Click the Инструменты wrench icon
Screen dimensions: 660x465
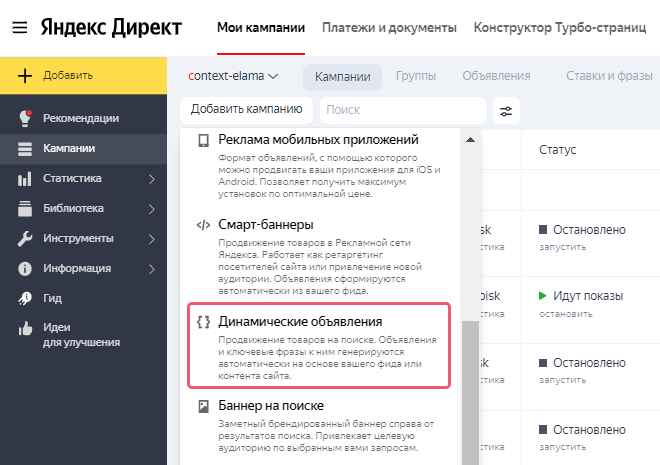(x=25, y=239)
